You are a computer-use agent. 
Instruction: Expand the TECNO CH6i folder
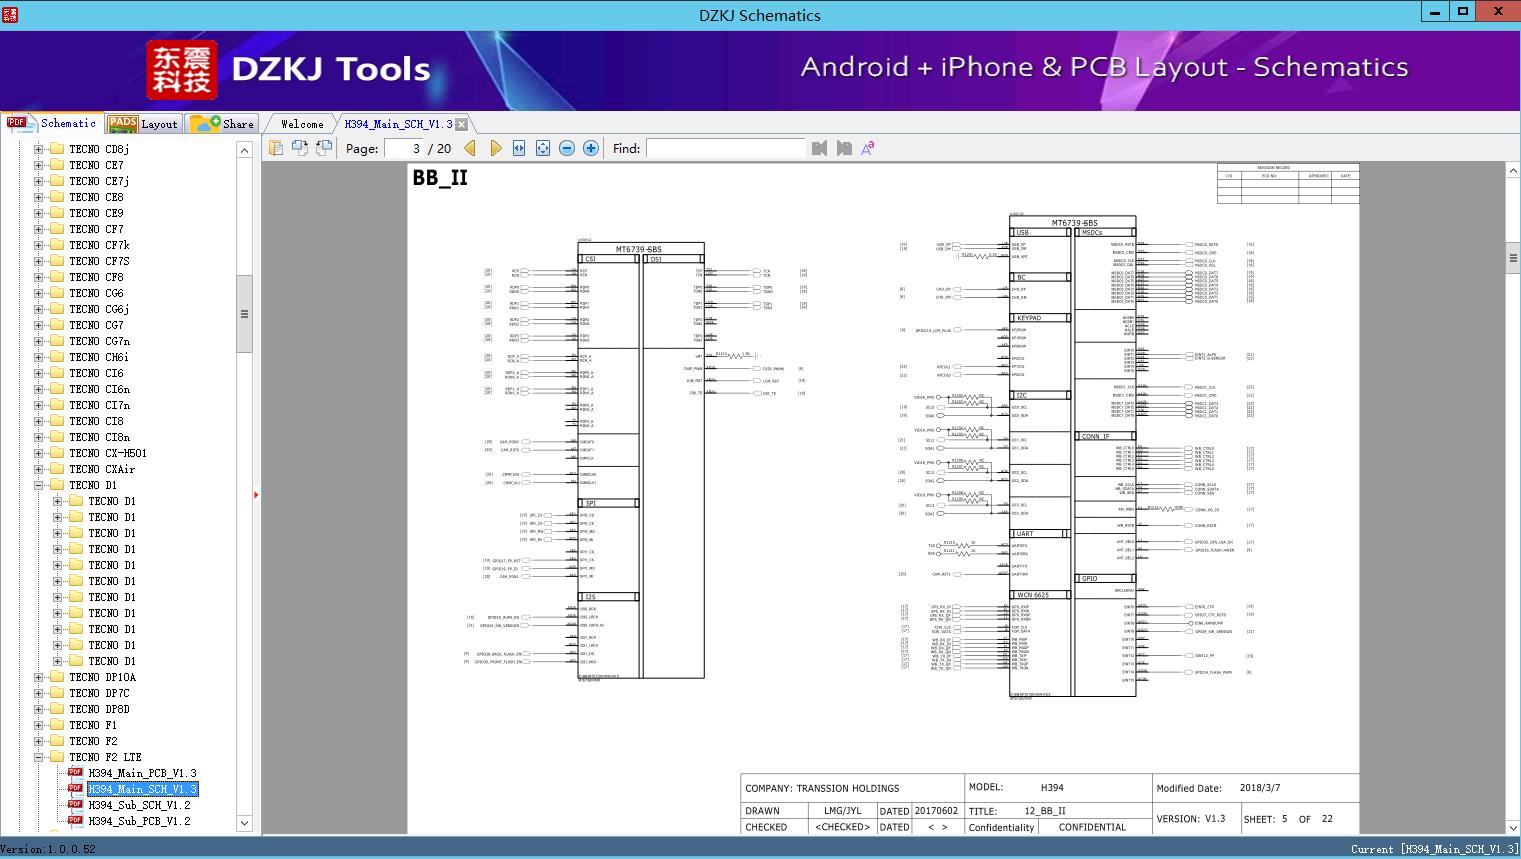pos(38,357)
